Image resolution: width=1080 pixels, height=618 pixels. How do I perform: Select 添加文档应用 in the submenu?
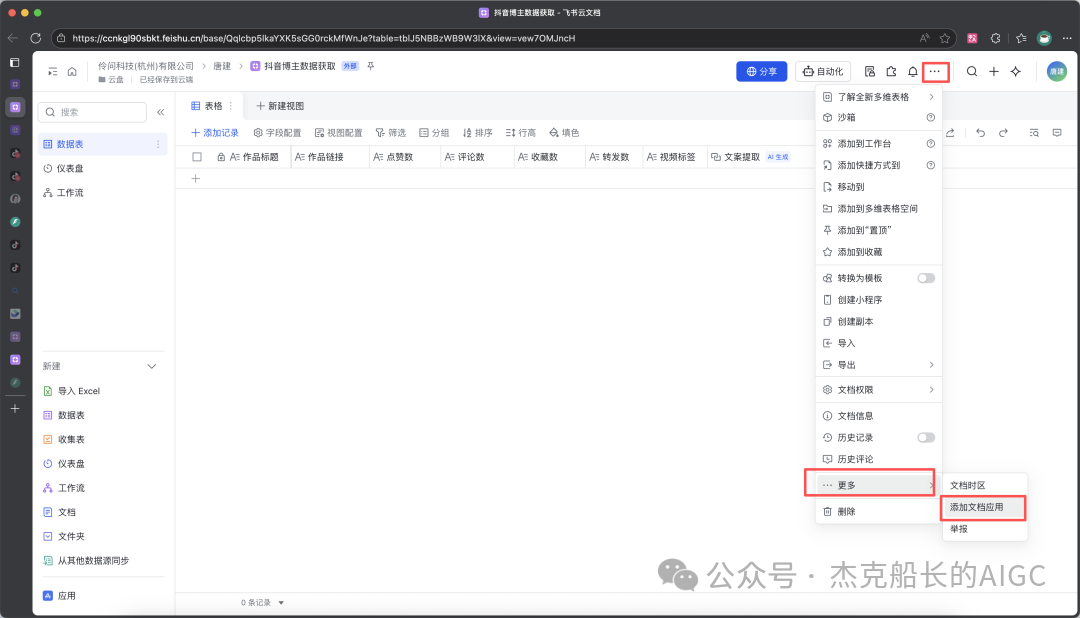tap(984, 507)
